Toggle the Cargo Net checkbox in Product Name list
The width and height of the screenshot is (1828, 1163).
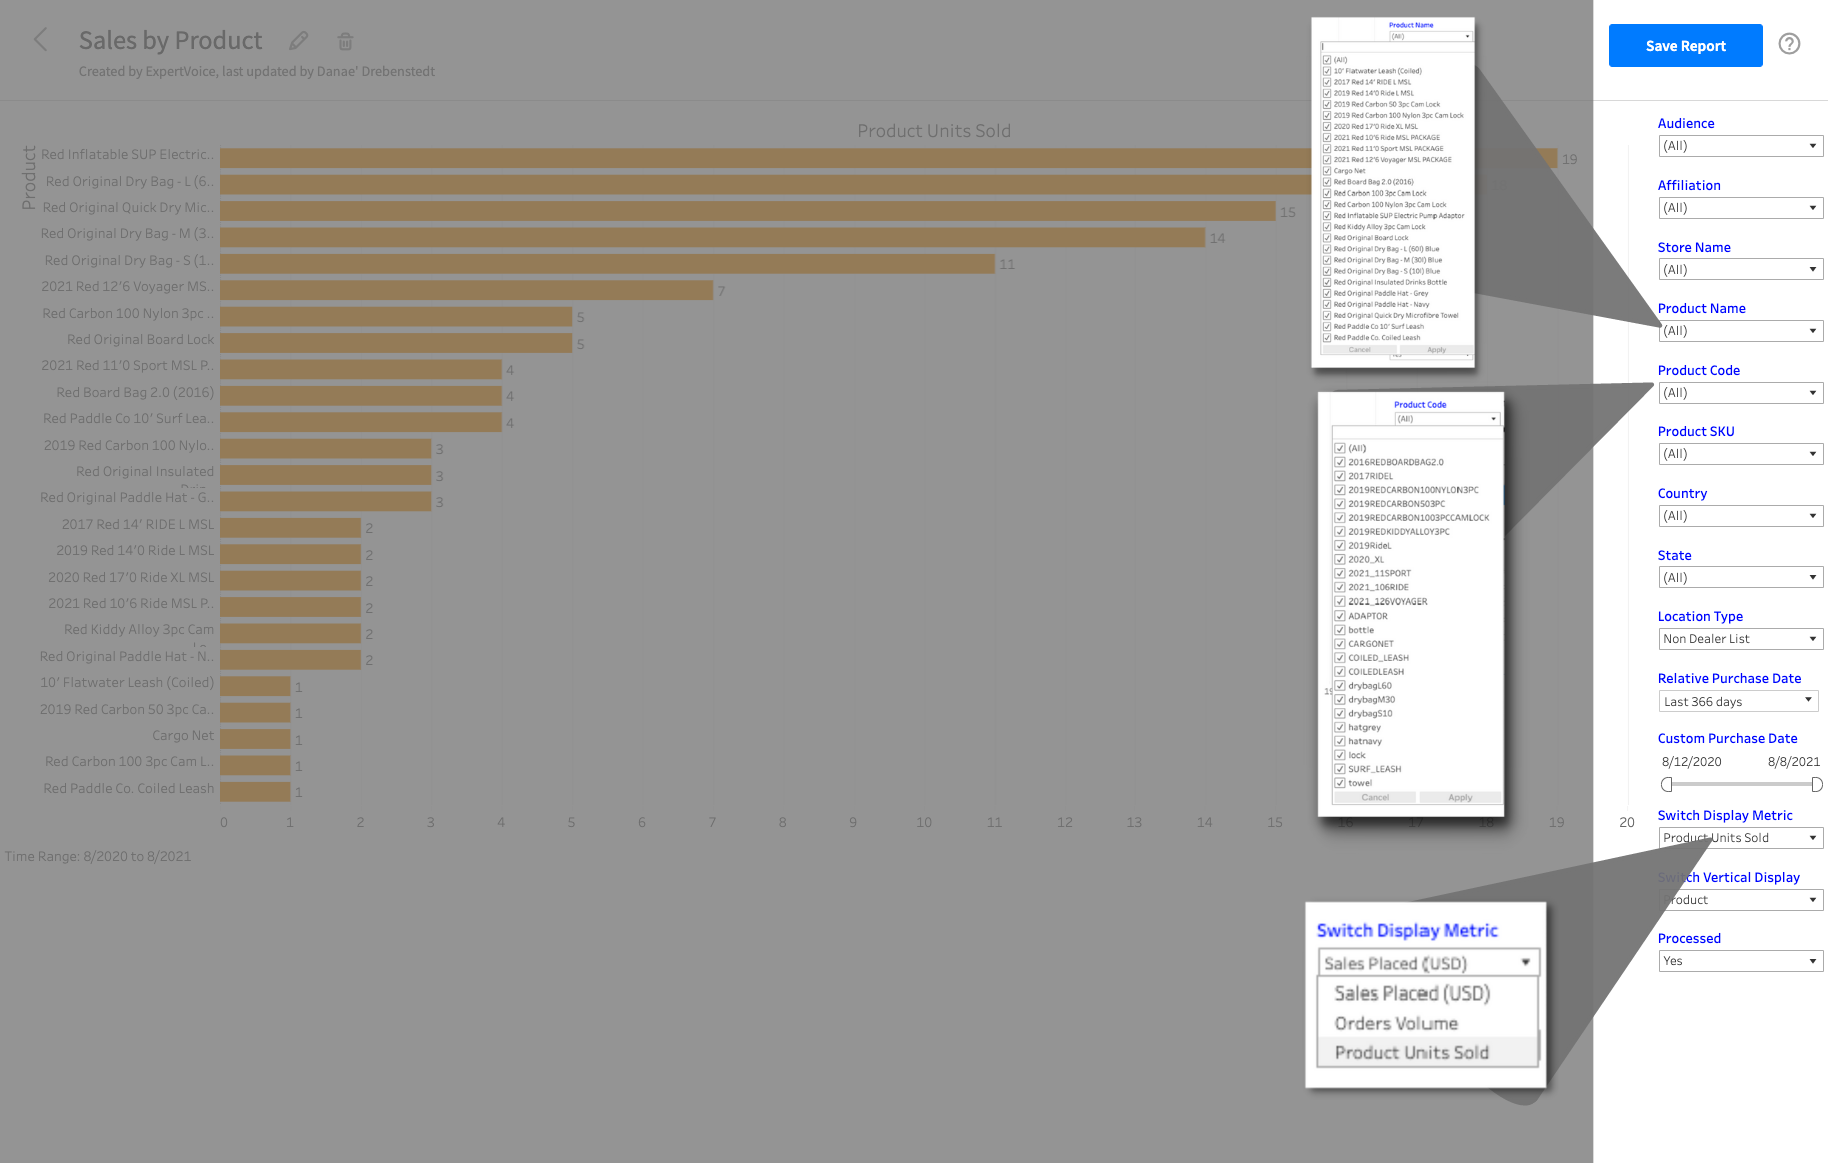click(x=1327, y=171)
